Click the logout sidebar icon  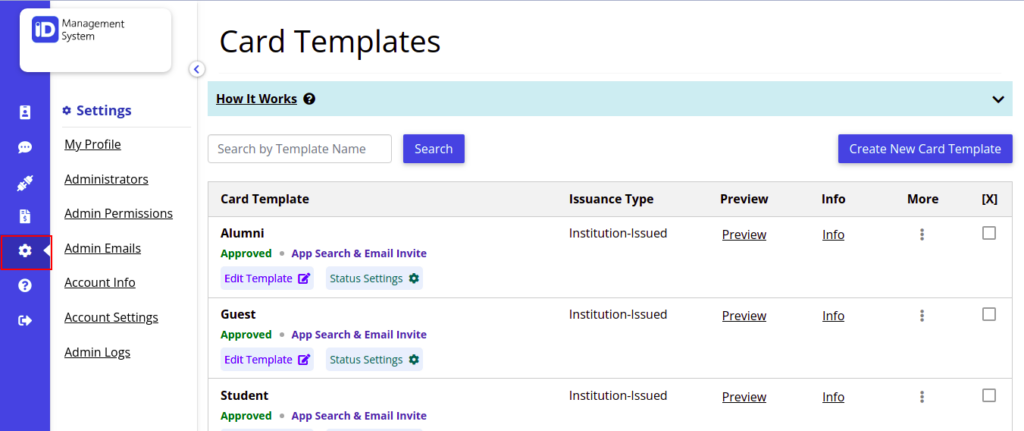pos(25,320)
